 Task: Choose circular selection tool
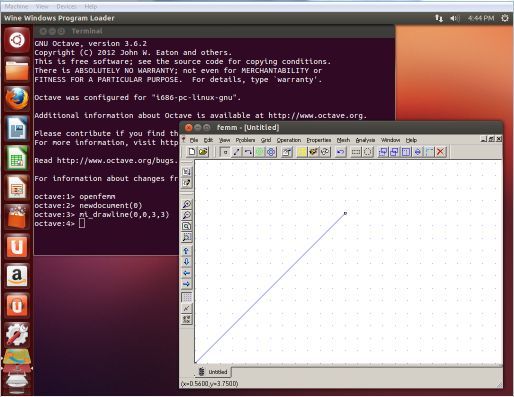(367, 152)
